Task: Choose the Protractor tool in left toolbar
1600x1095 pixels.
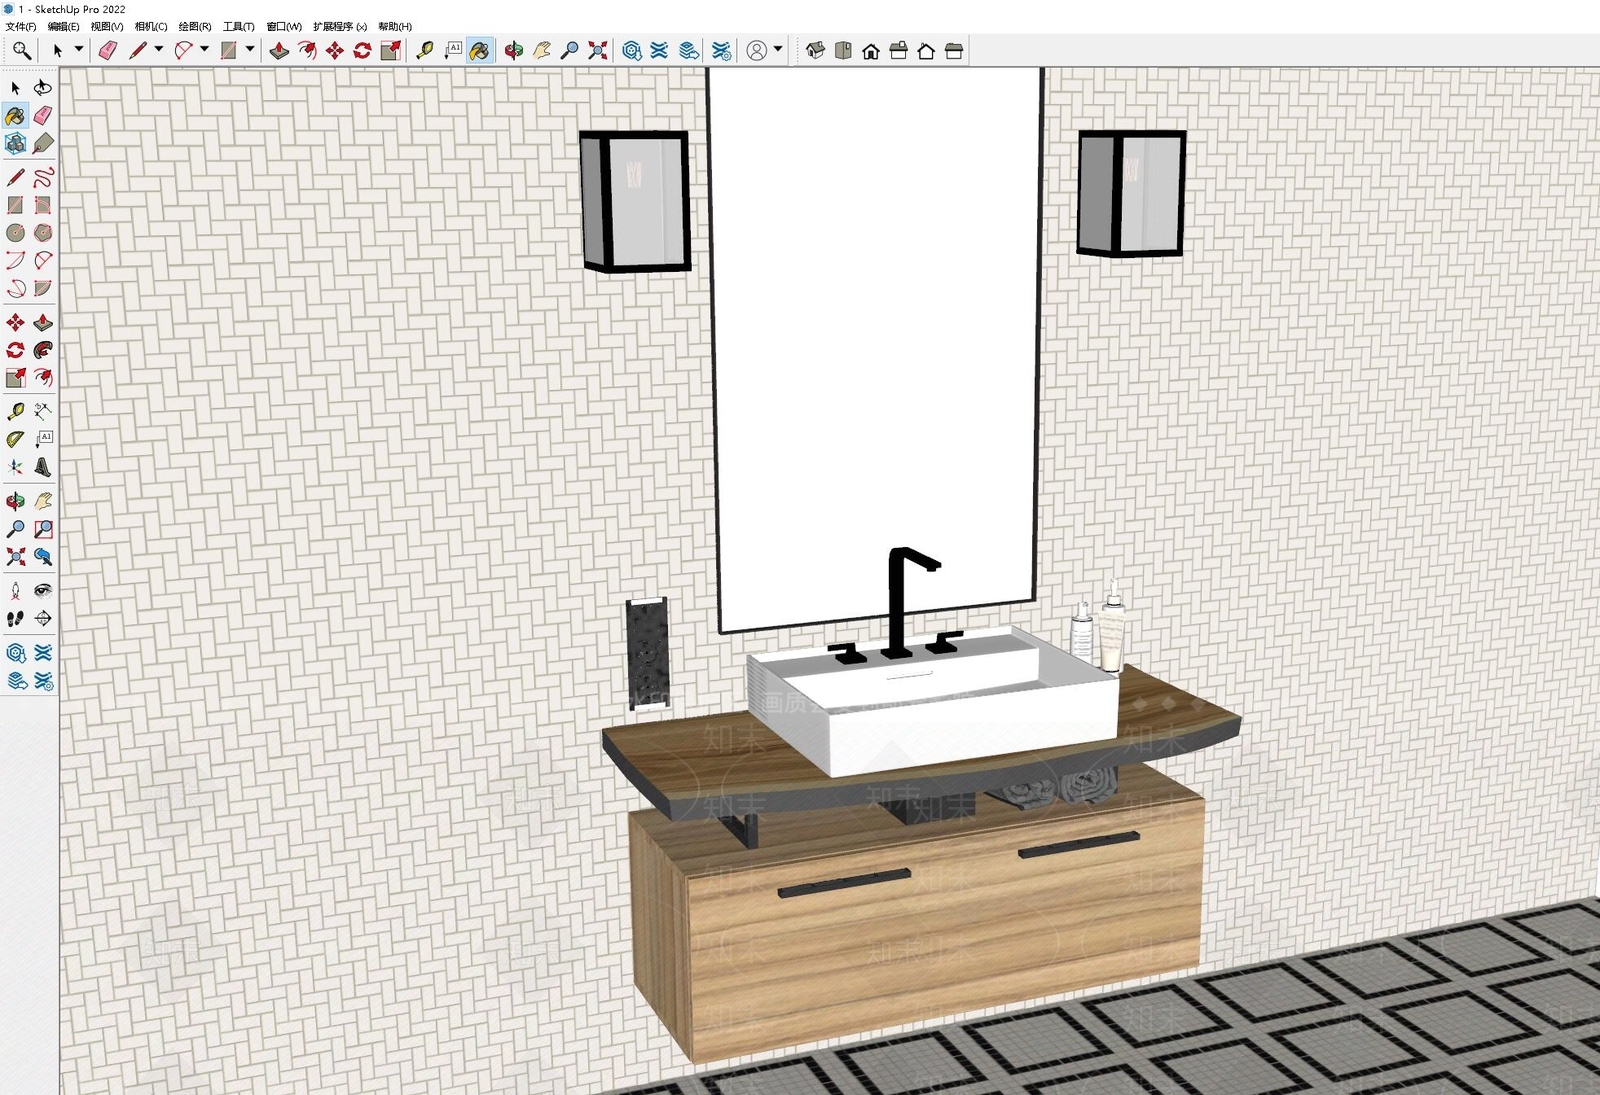Action: pyautogui.click(x=15, y=439)
